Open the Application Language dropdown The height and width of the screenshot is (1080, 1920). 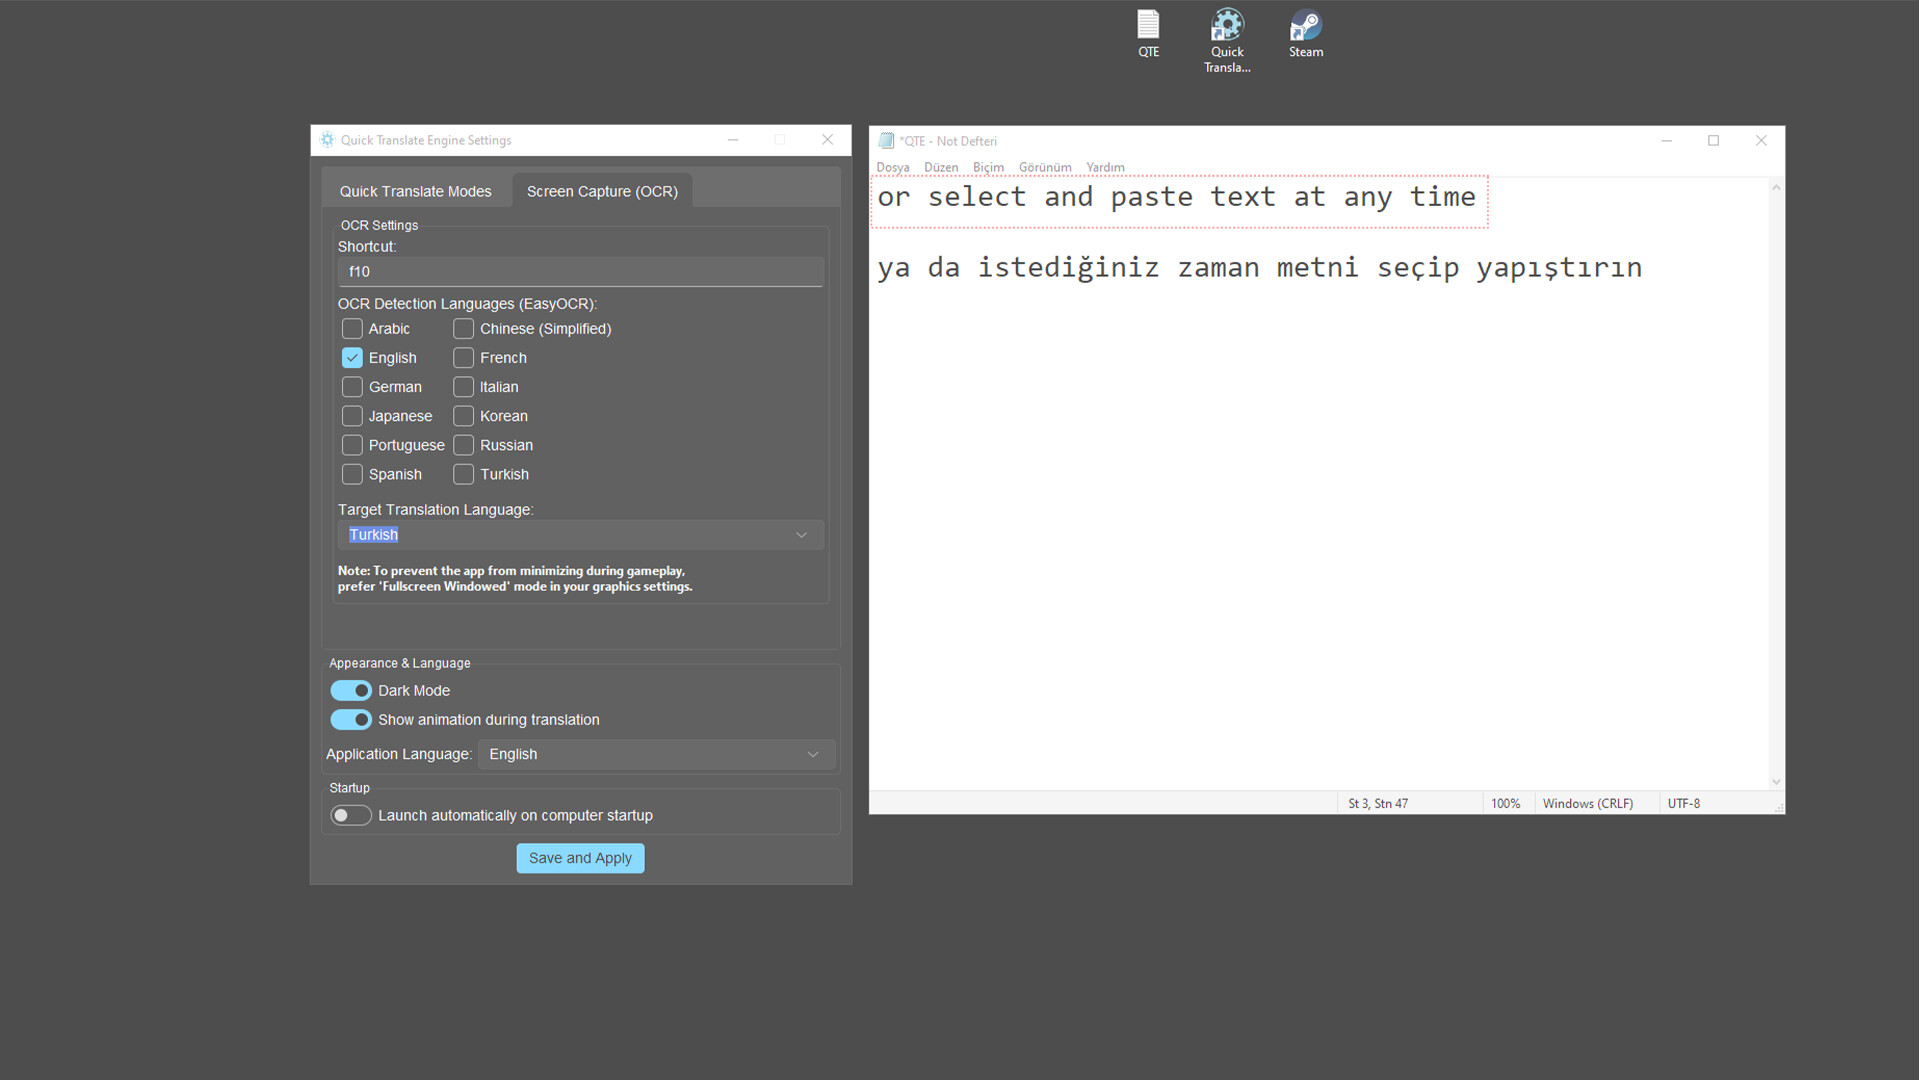click(656, 754)
